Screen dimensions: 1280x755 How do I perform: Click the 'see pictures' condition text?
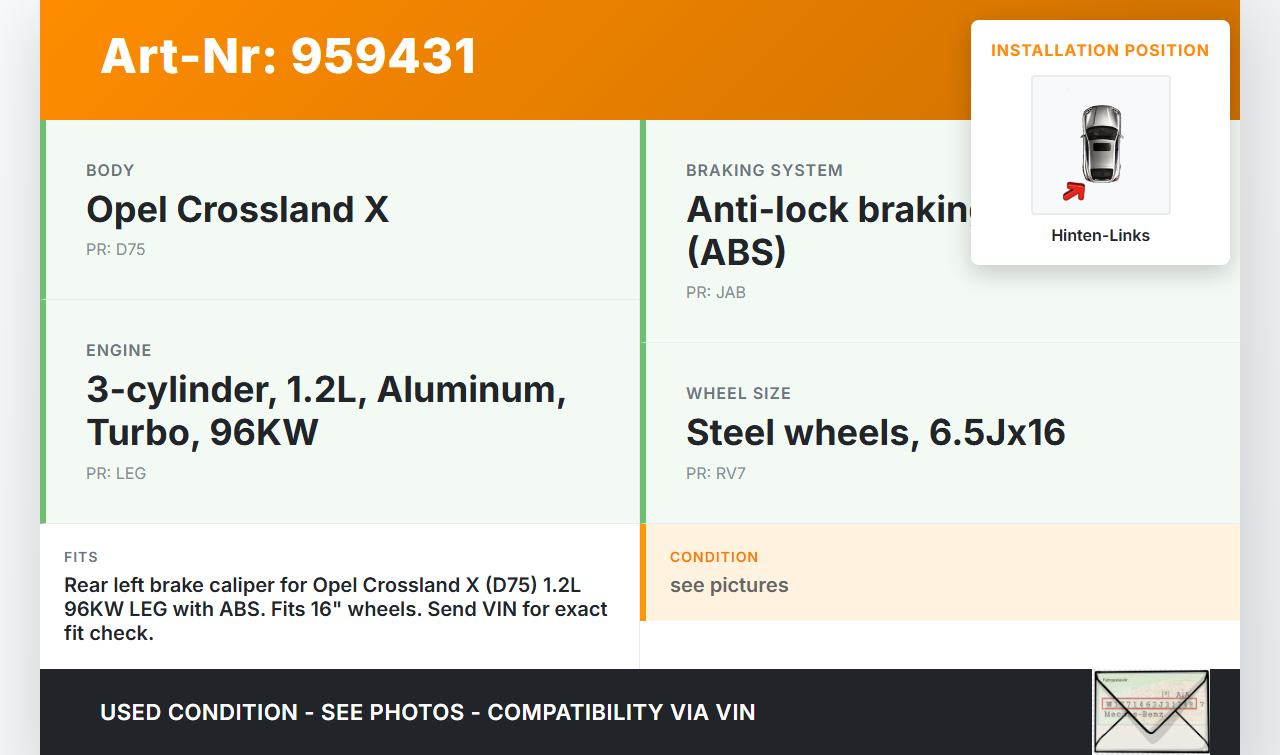pos(729,585)
